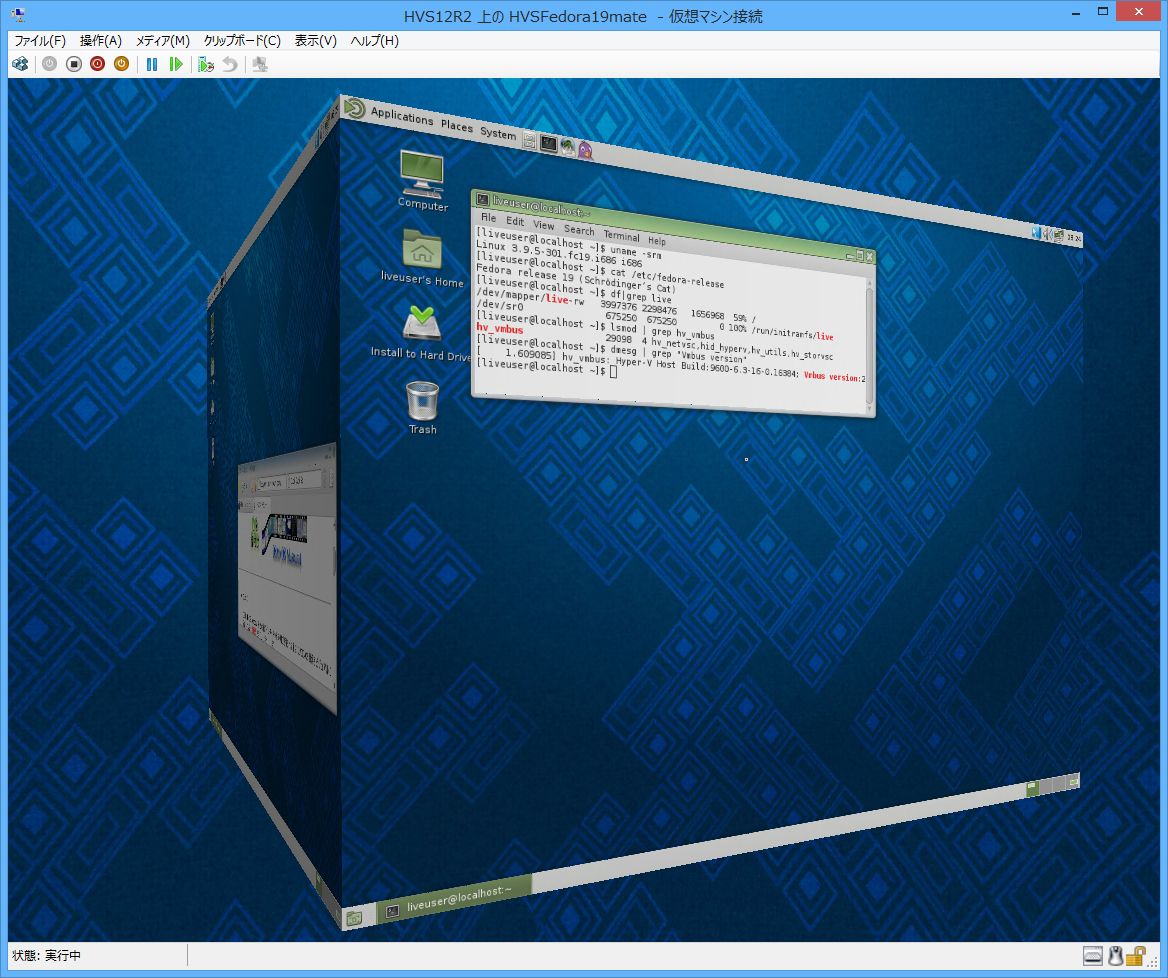The width and height of the screenshot is (1168, 978).
Task: Open the クリップボード(C) menu
Action: pos(242,41)
